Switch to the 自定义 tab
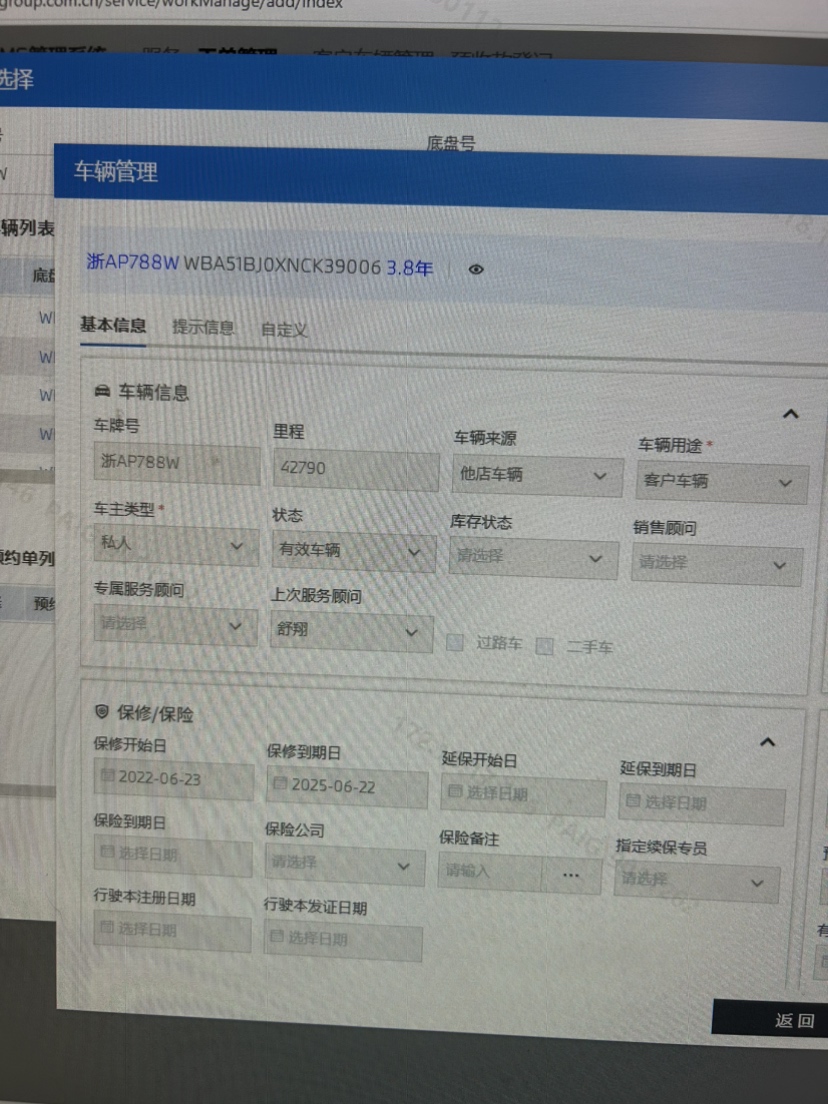Image resolution: width=828 pixels, height=1104 pixels. (x=284, y=330)
